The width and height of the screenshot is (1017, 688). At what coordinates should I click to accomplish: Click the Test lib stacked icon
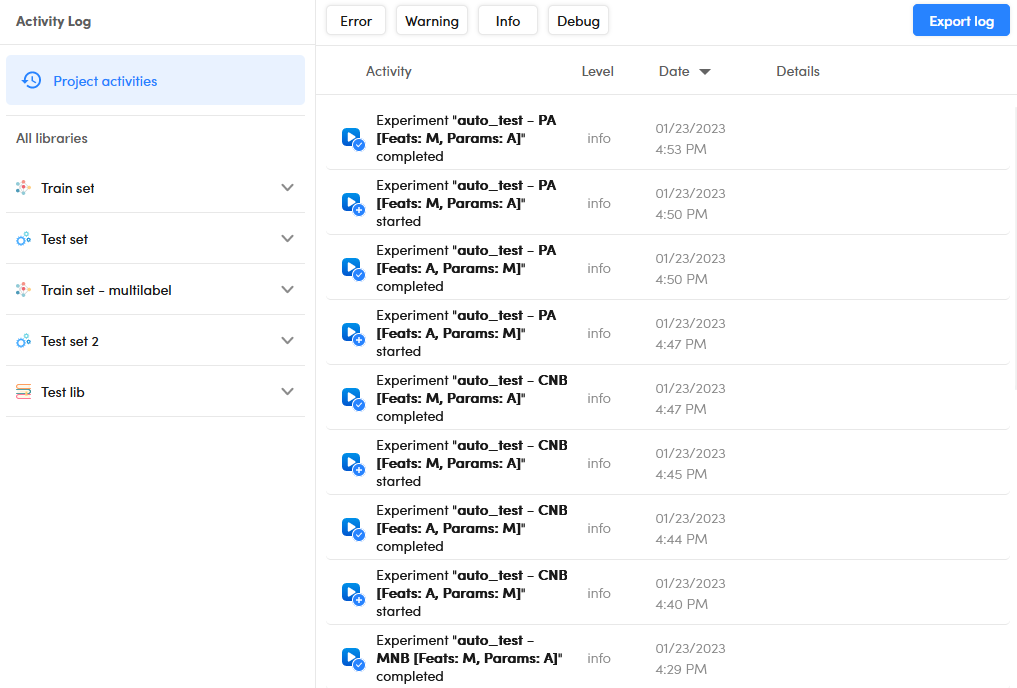click(x=24, y=392)
